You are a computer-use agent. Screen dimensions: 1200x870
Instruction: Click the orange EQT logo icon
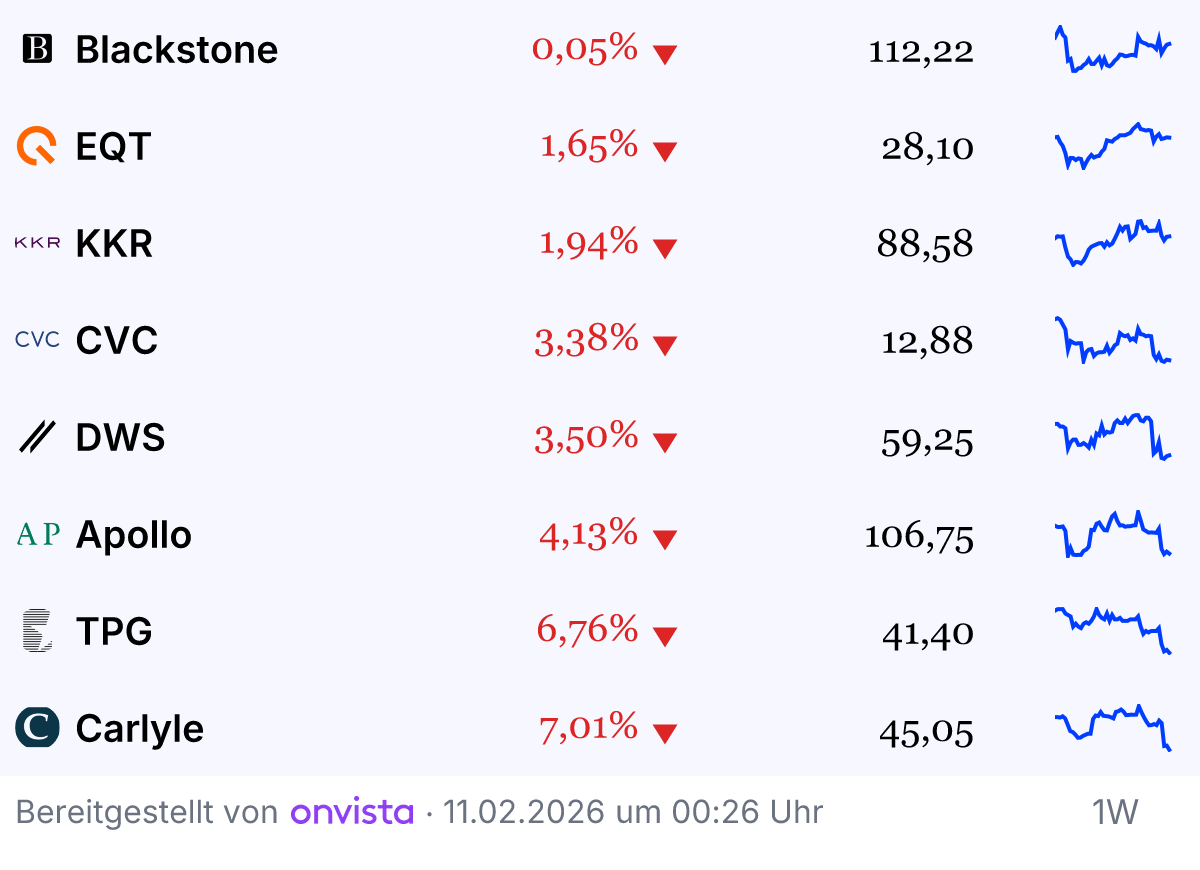37,146
